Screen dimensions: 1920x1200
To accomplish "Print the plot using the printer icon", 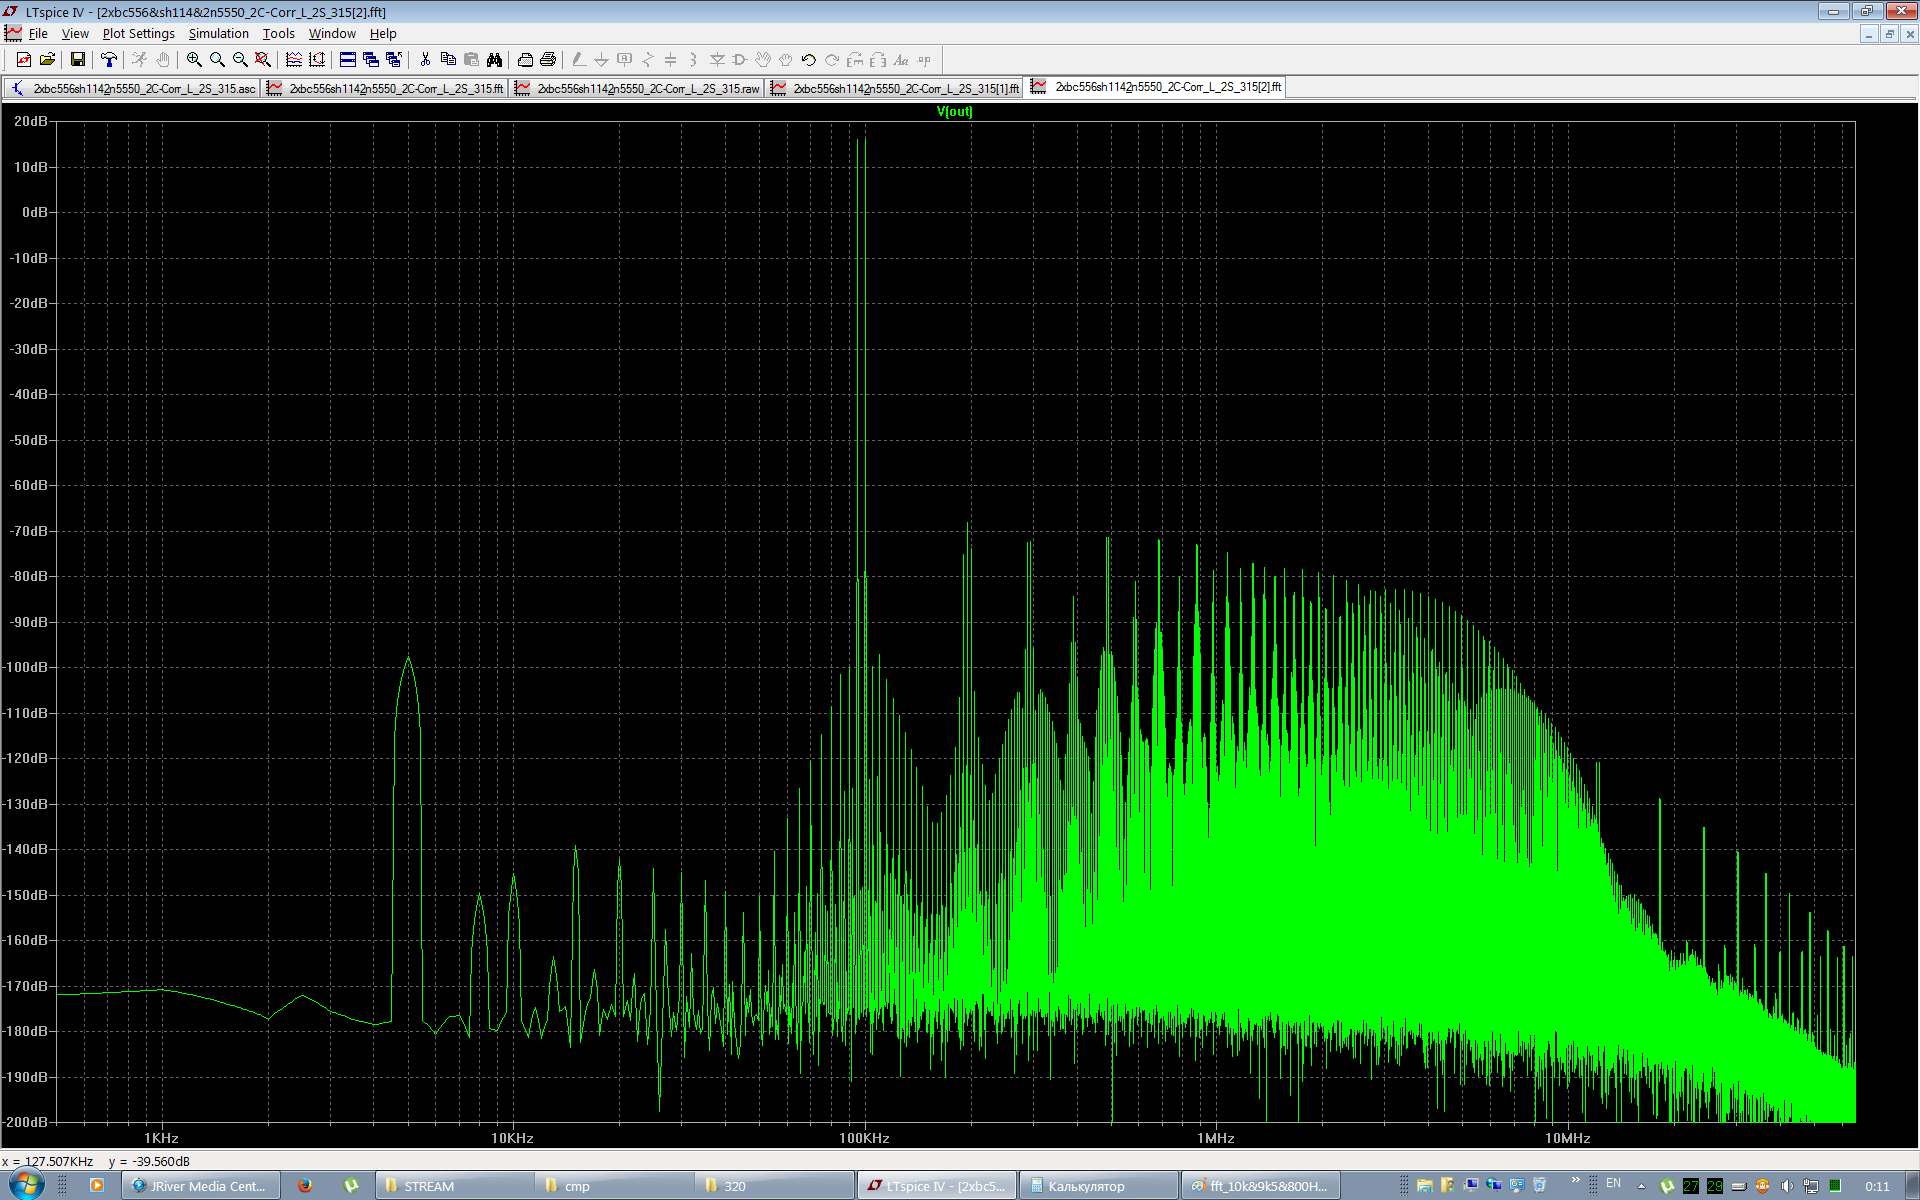I will point(548,60).
